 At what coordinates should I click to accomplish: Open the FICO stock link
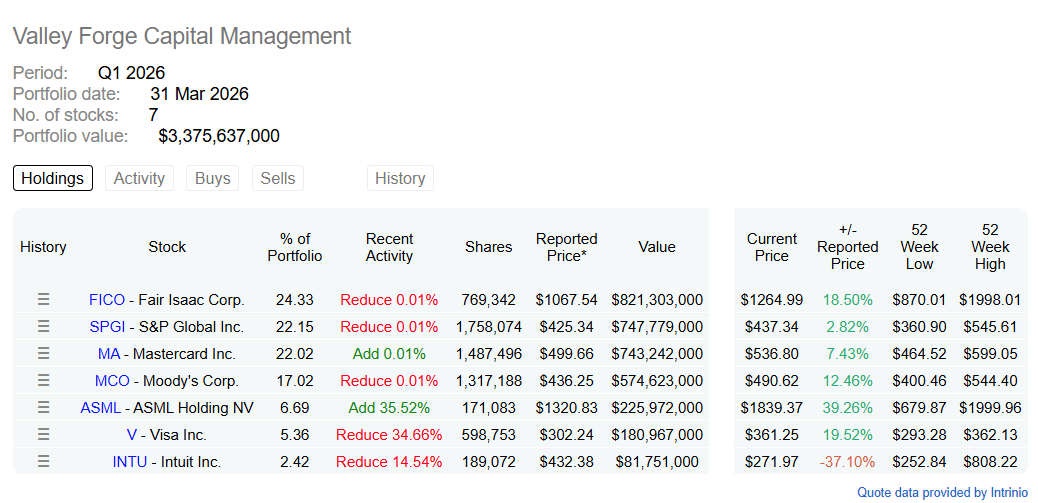point(107,300)
